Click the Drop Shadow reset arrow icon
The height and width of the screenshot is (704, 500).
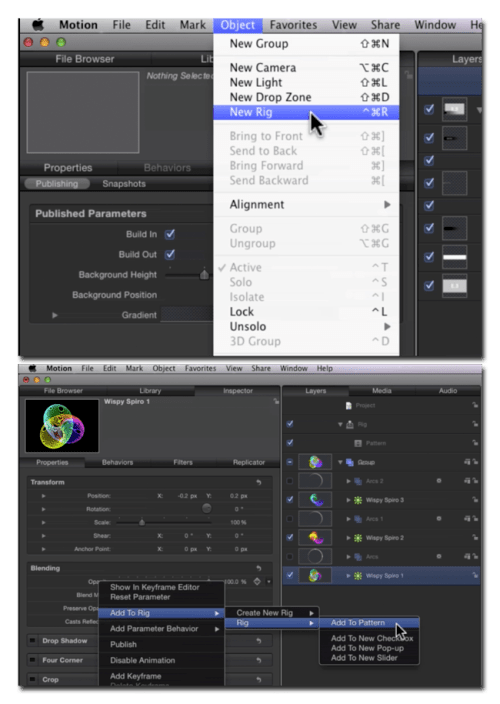pos(259,641)
